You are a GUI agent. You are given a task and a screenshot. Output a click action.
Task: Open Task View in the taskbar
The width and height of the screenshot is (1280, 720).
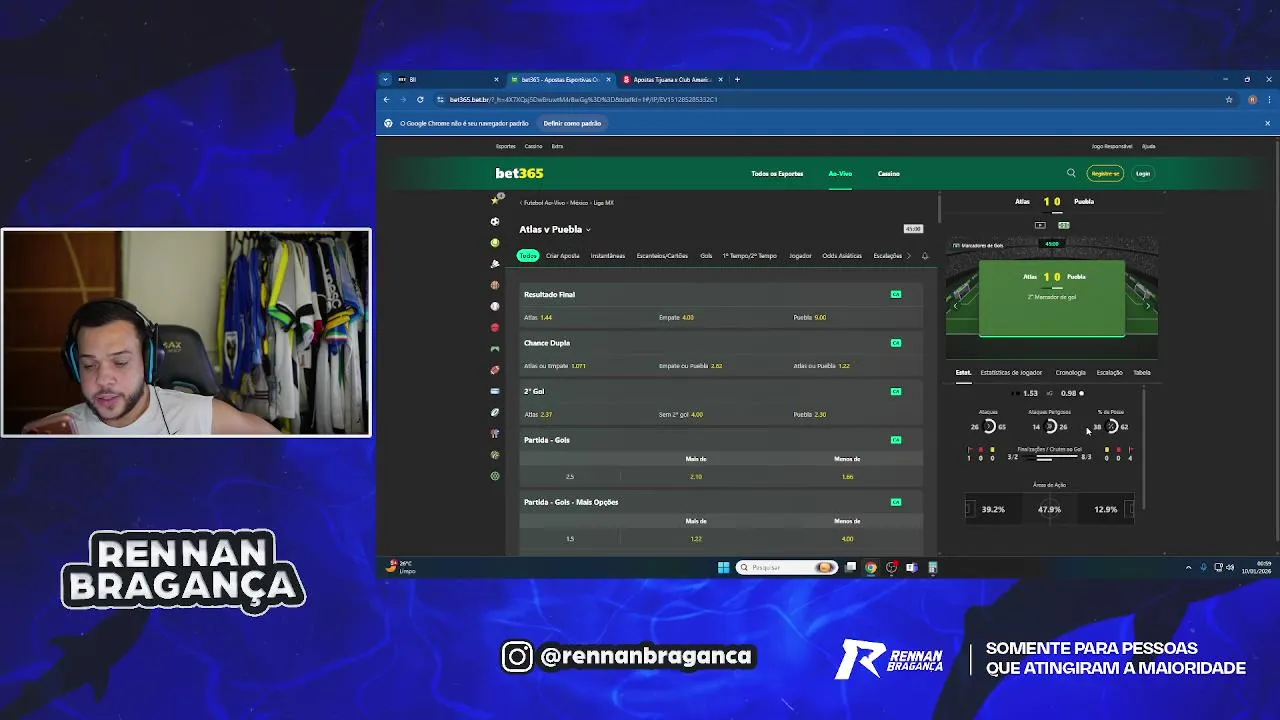click(850, 567)
